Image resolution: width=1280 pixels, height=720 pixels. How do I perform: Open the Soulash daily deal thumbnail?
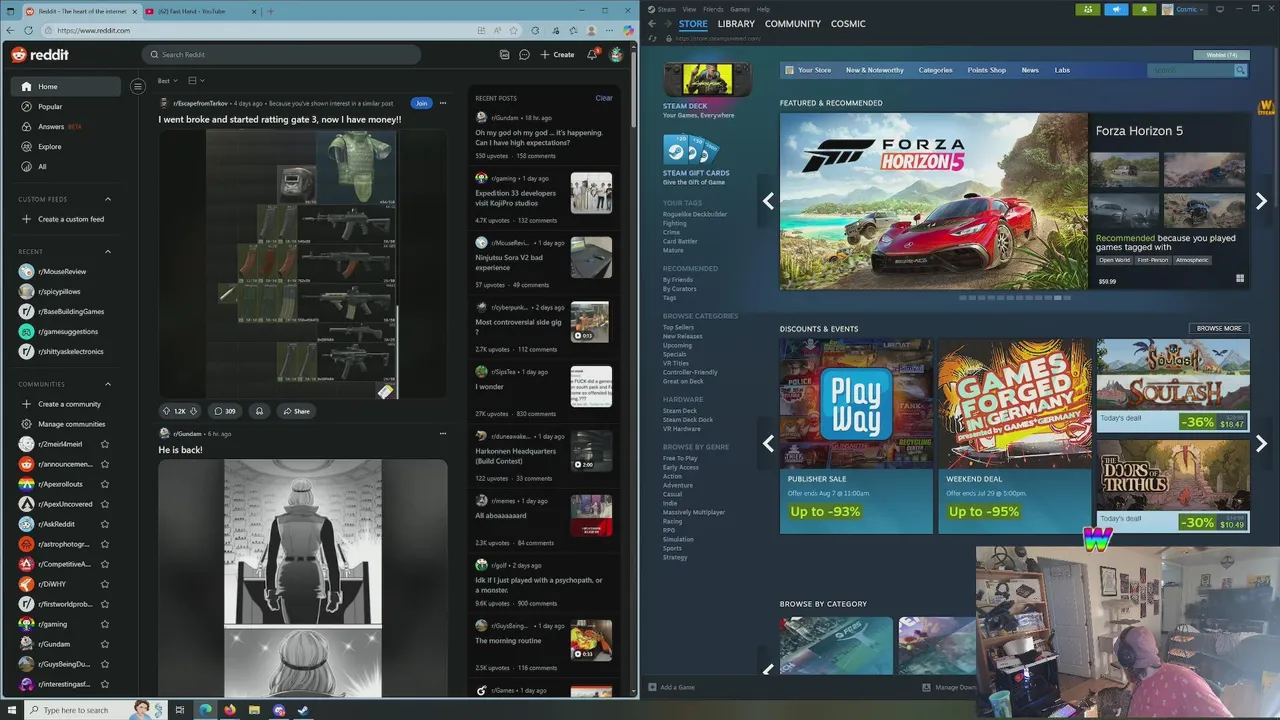(1173, 375)
